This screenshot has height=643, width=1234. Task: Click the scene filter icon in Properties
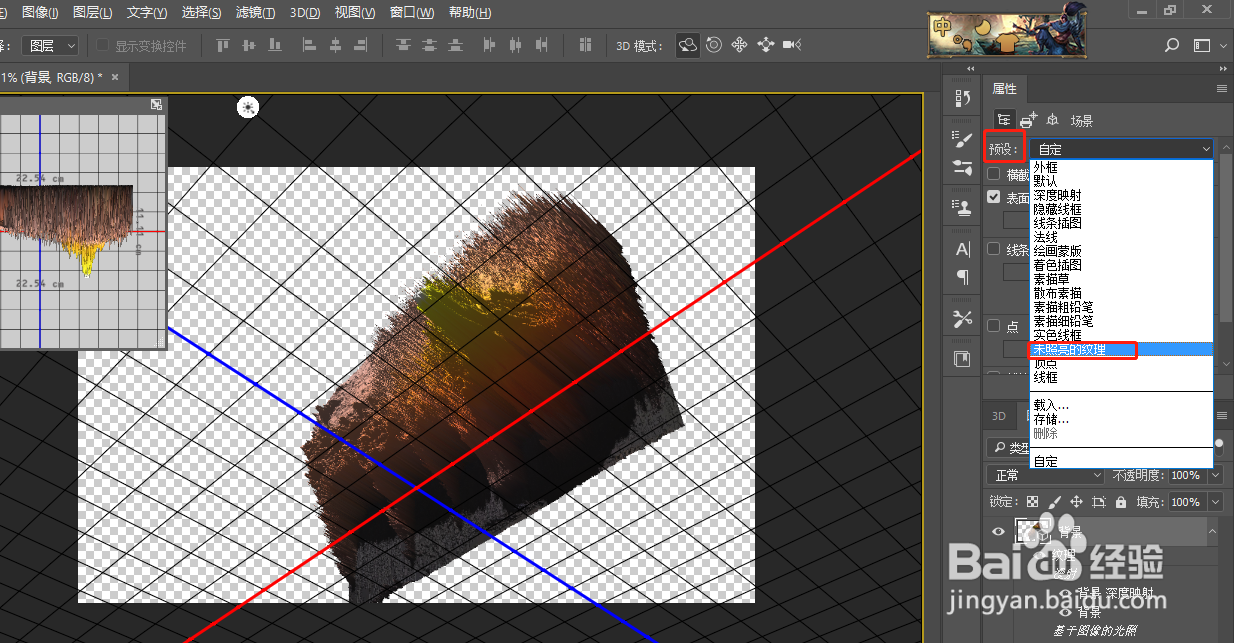(x=1003, y=119)
